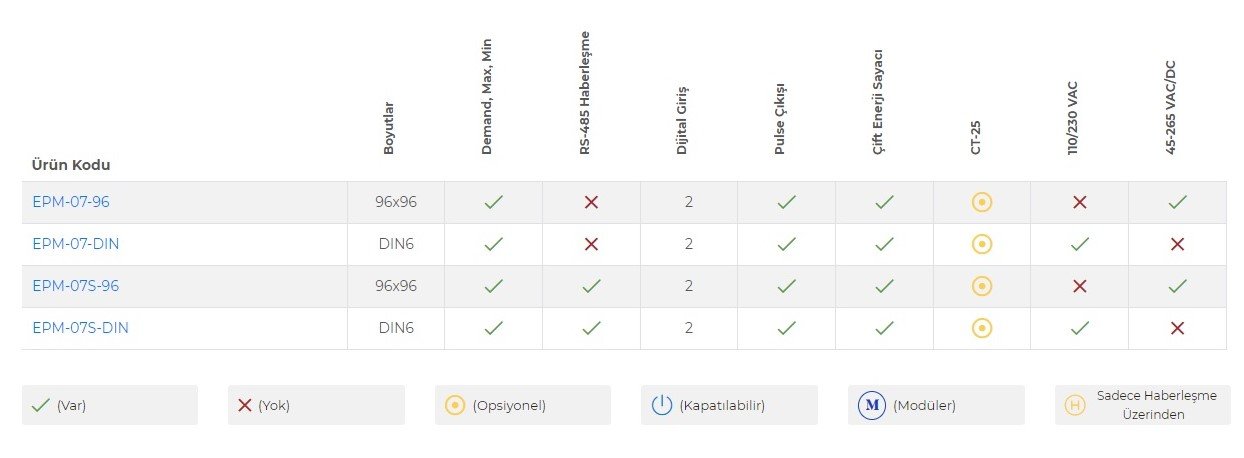Click the Boyutlar column header
1244x458 pixels.
[389, 128]
